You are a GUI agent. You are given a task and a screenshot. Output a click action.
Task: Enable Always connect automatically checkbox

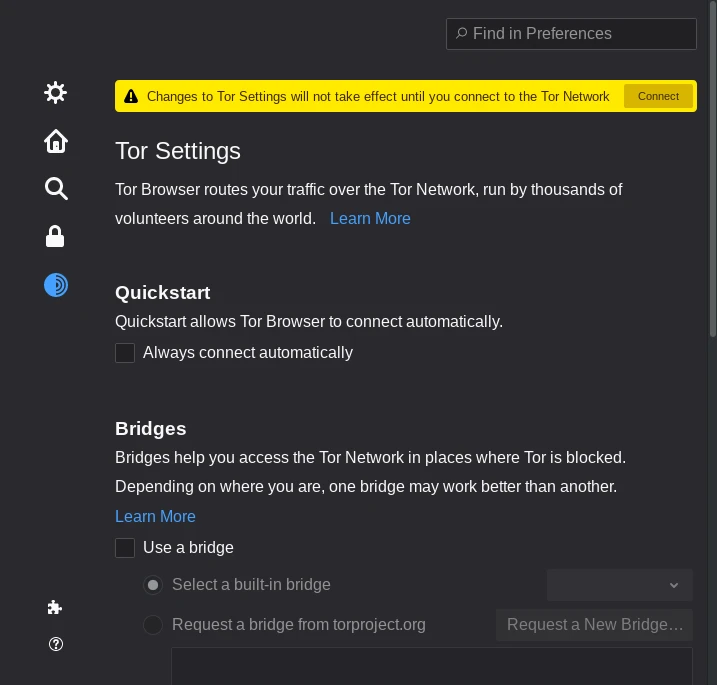click(125, 353)
